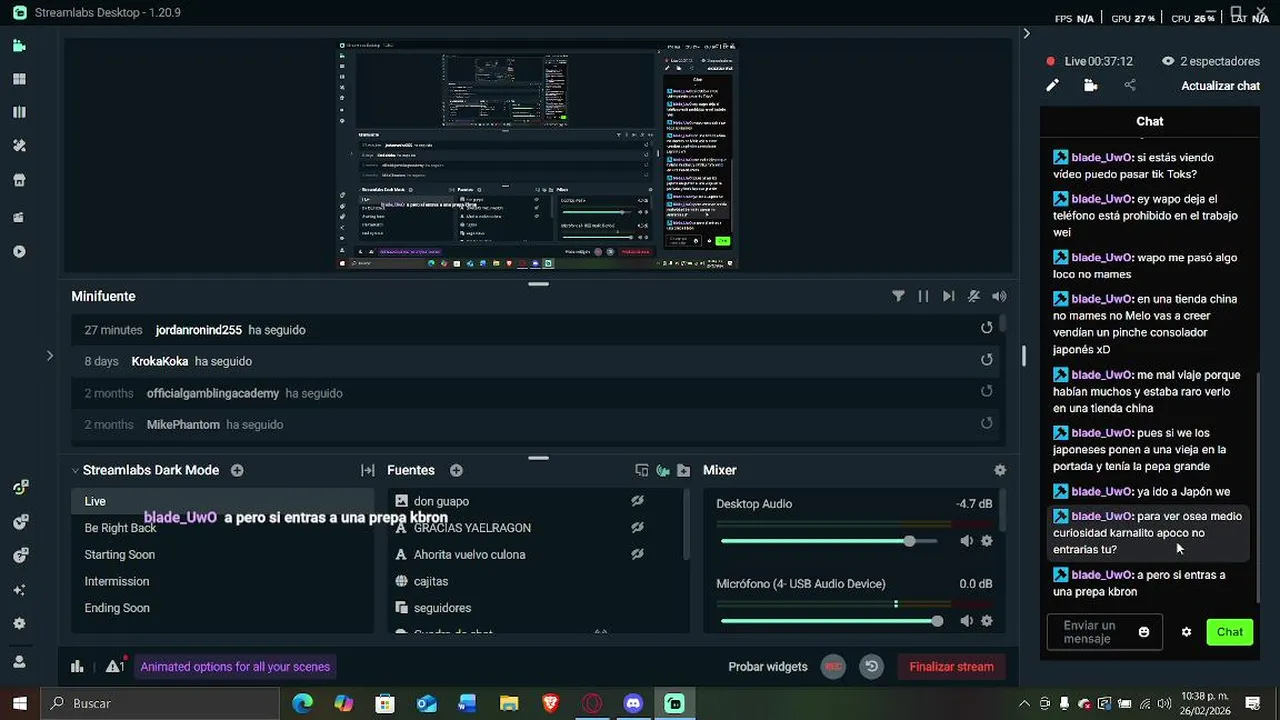This screenshot has width=1280, height=720.
Task: Open Micrófono source settings gear
Action: click(x=987, y=621)
